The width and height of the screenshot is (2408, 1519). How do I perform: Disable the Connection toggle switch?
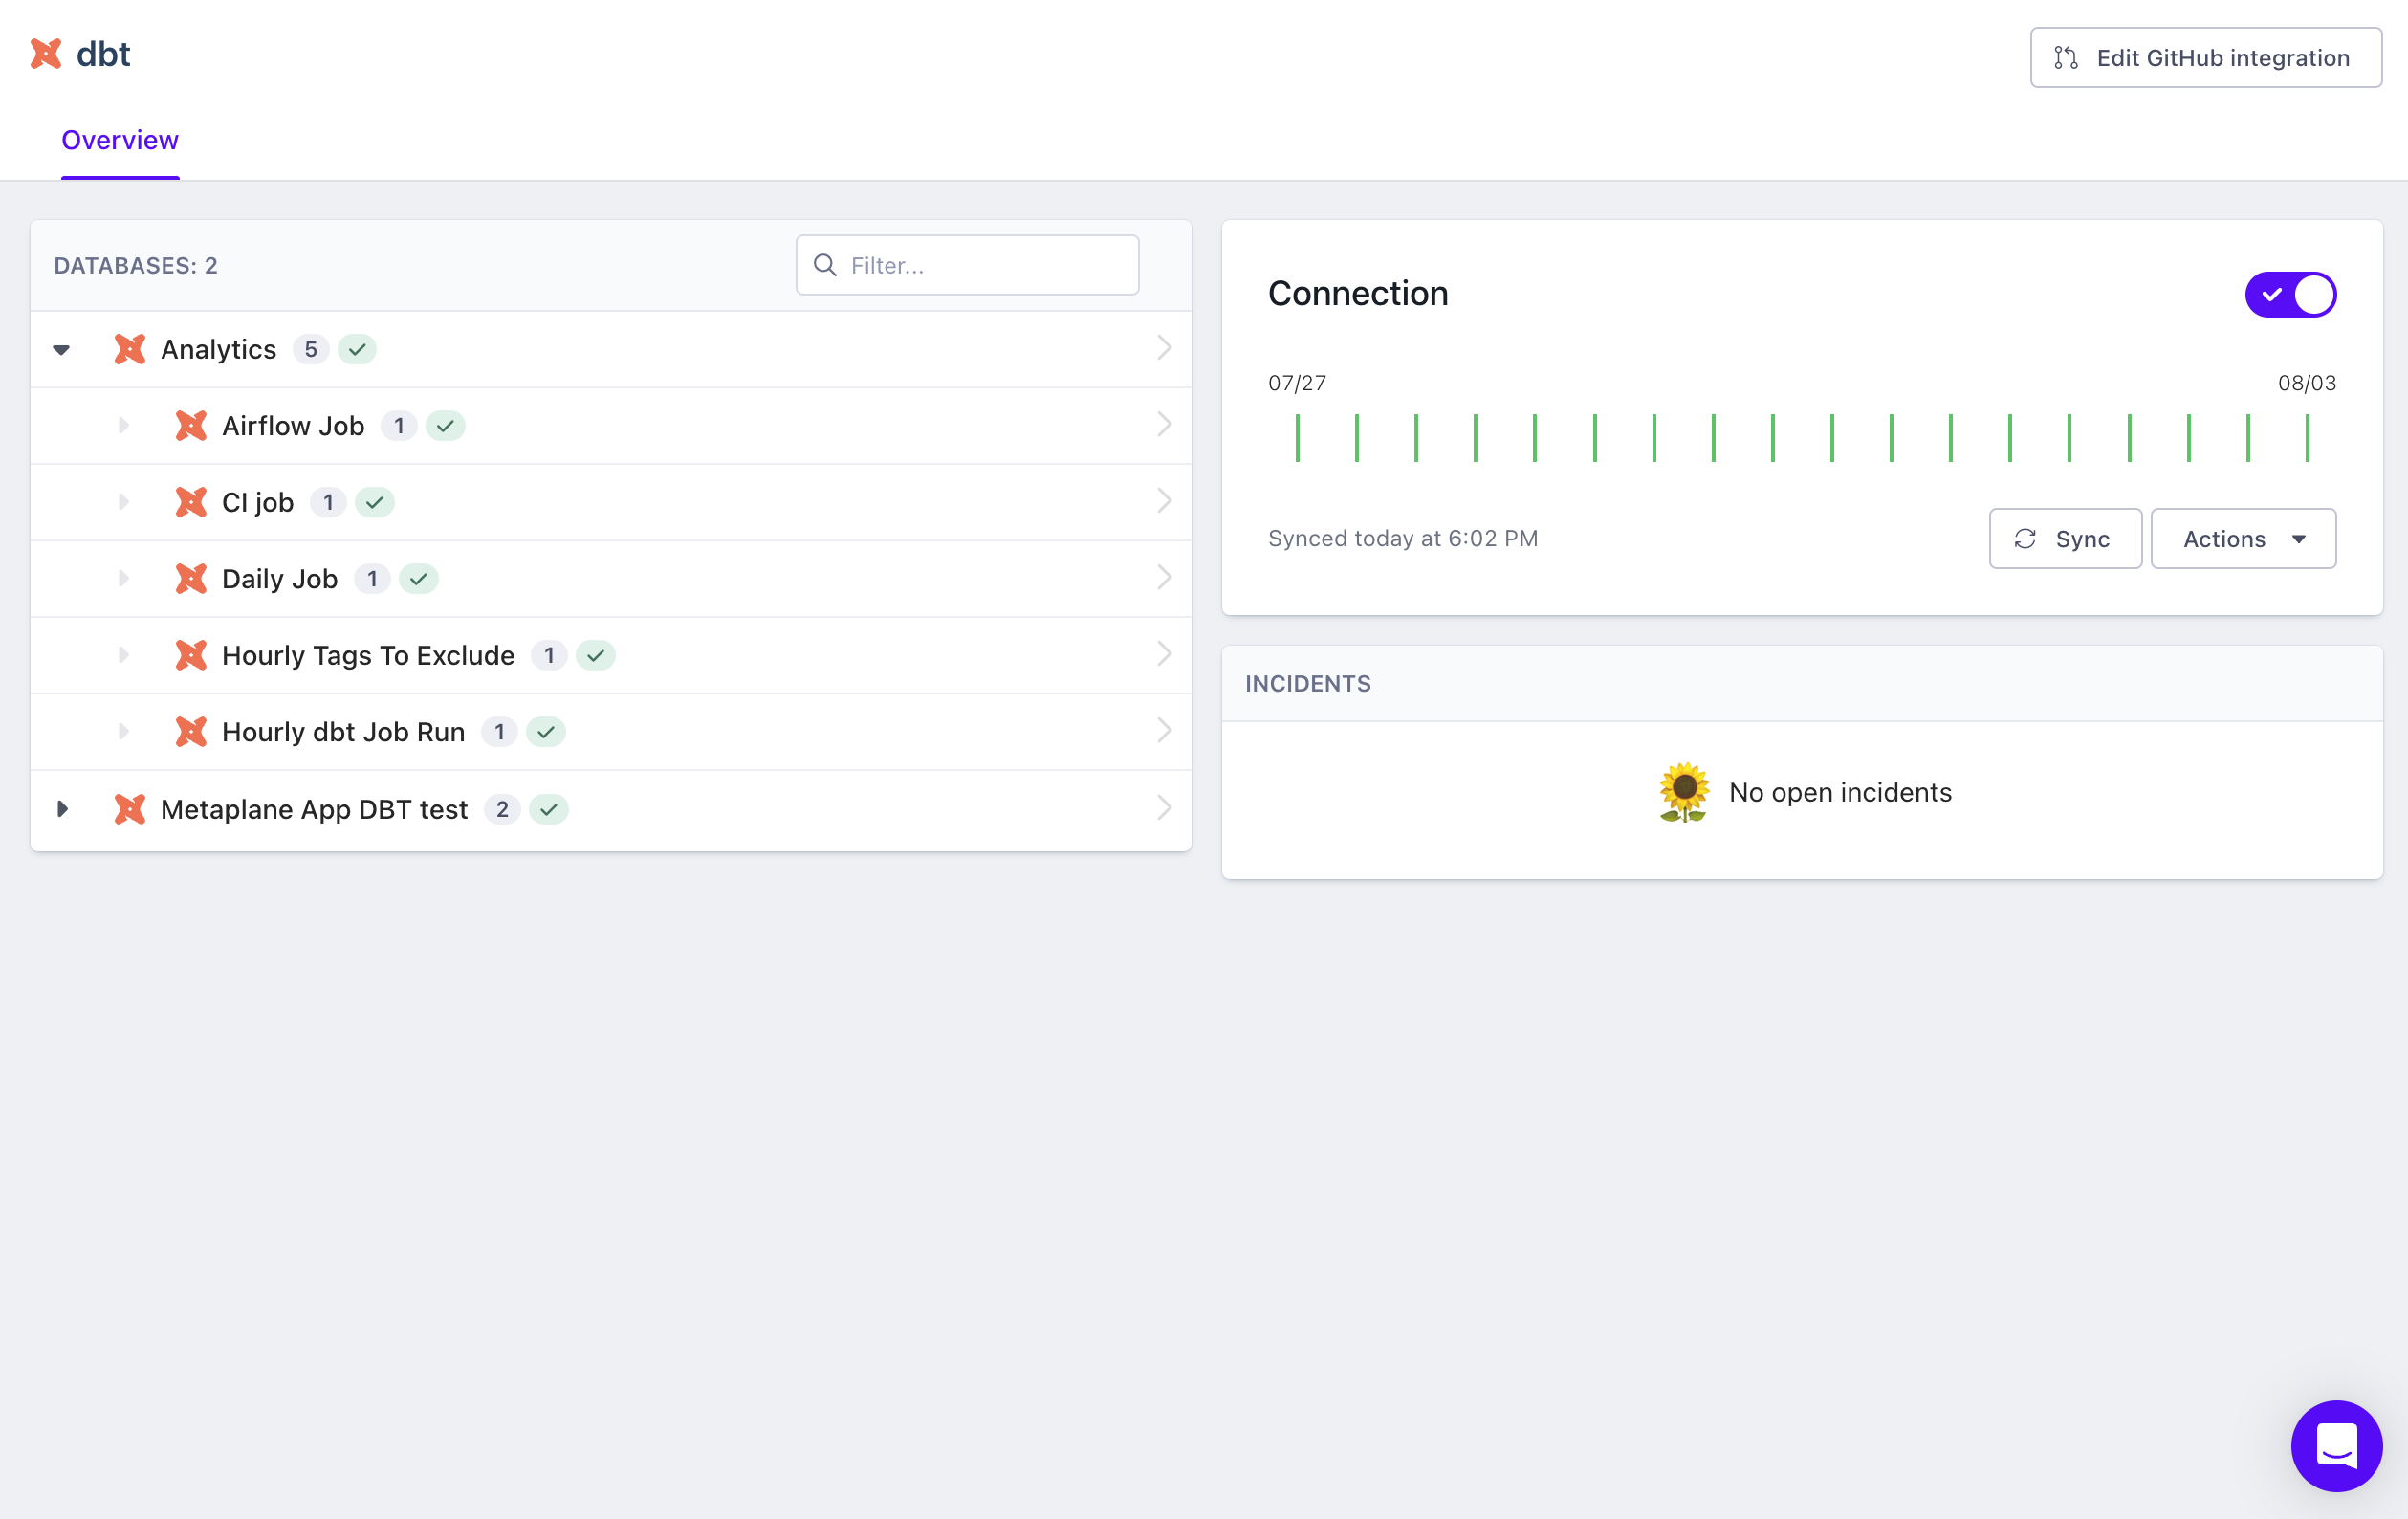tap(2290, 295)
